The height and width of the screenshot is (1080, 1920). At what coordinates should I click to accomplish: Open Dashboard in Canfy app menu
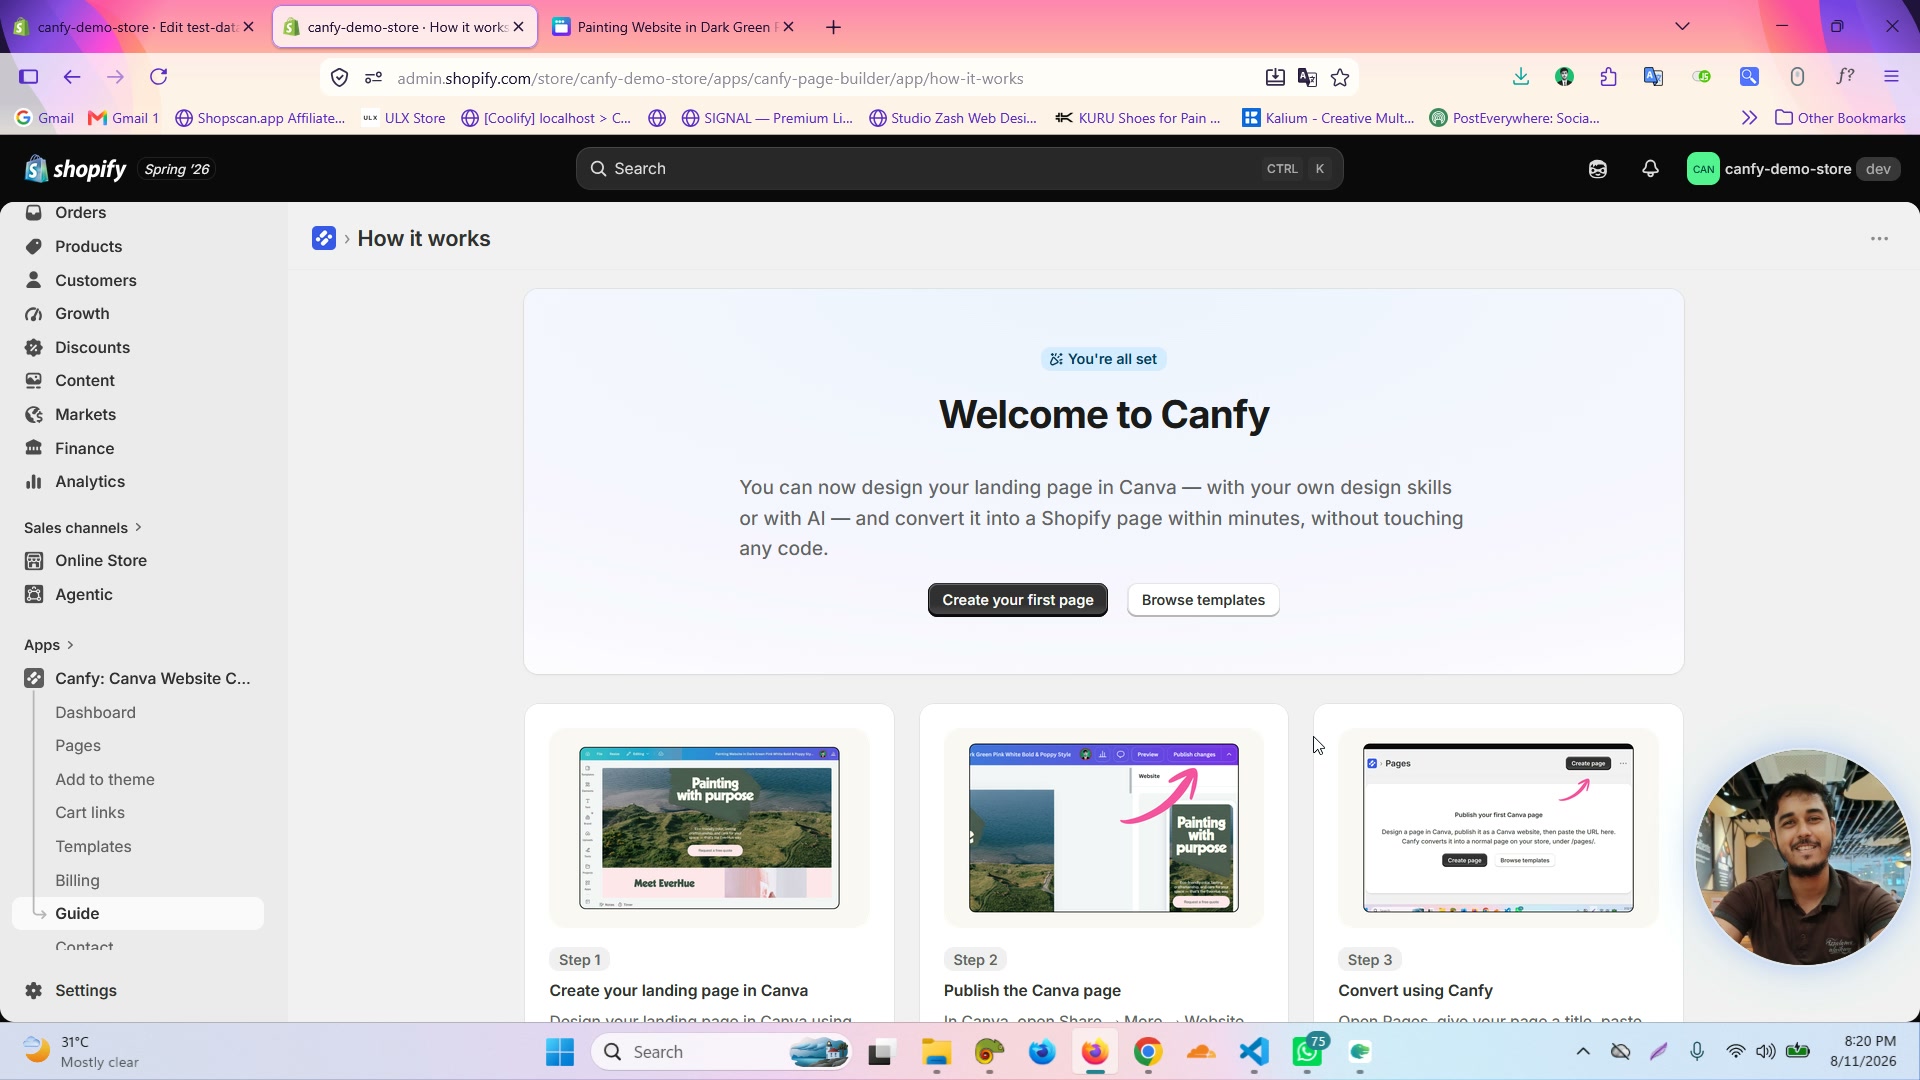pyautogui.click(x=95, y=712)
